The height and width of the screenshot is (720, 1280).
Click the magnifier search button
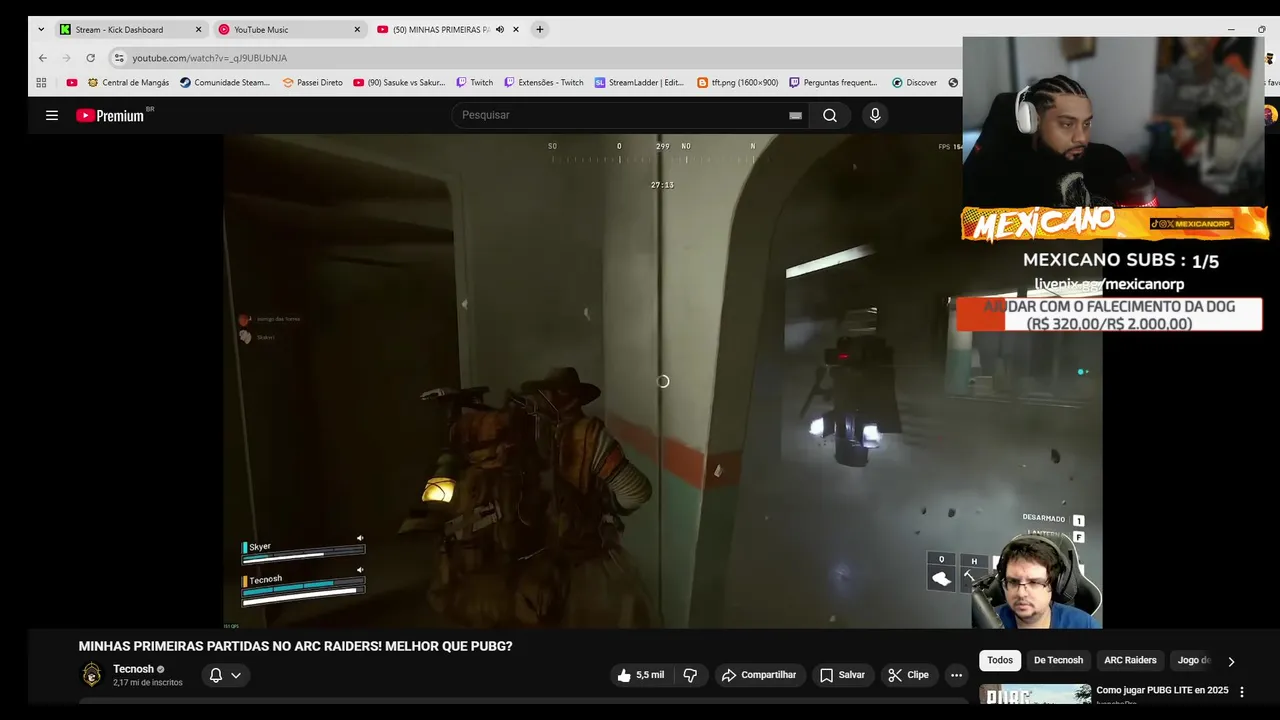830,115
